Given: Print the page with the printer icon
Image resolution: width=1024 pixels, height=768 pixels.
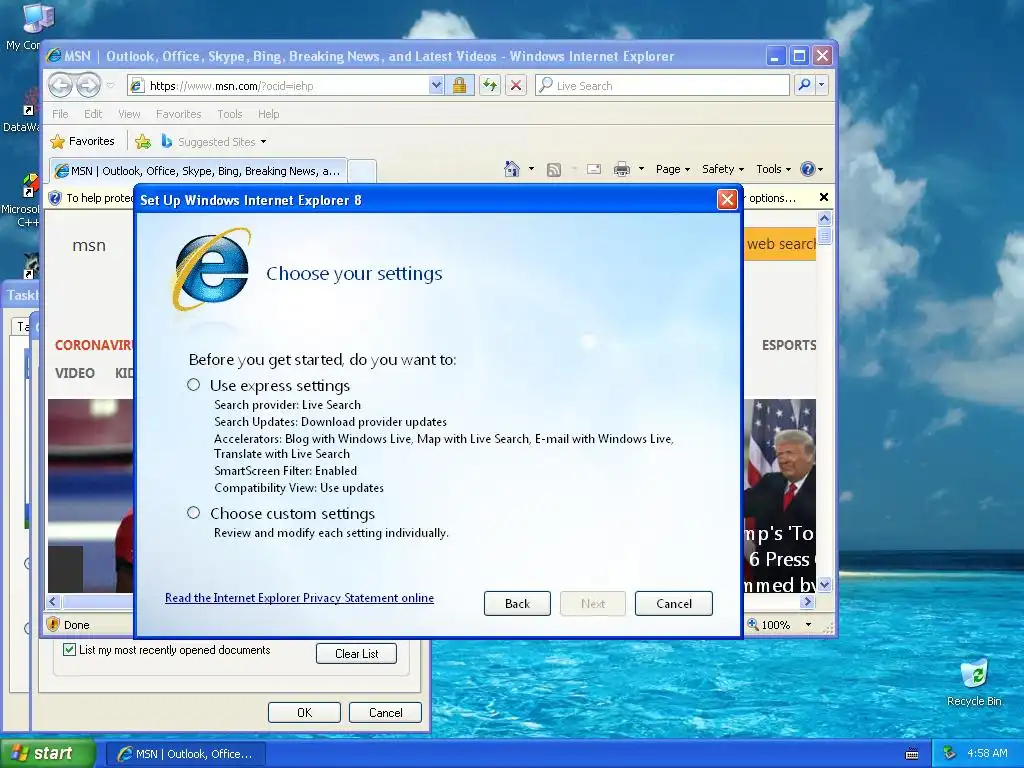Looking at the screenshot, I should (x=622, y=169).
